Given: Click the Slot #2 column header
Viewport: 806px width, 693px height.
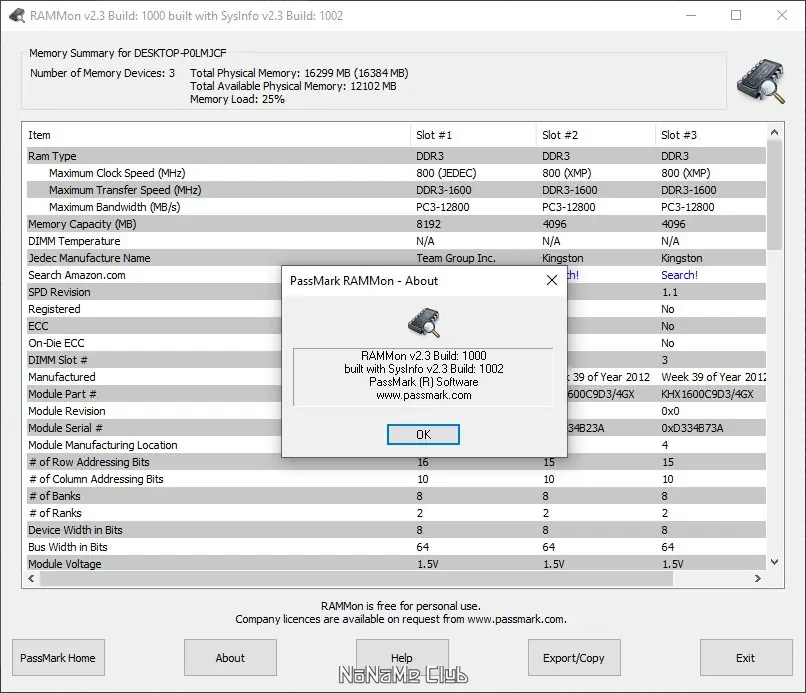Looking at the screenshot, I should coord(596,135).
